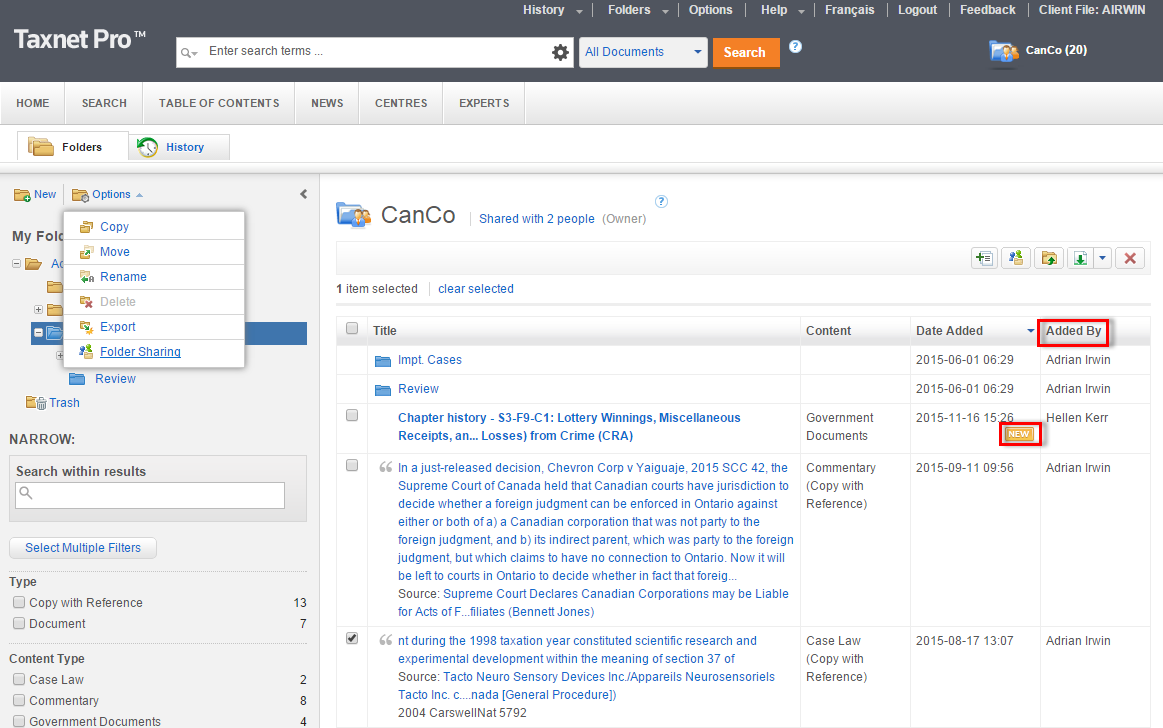Switch to the History tab beside Folders
Screen dimensions: 1163x728
click(179, 147)
